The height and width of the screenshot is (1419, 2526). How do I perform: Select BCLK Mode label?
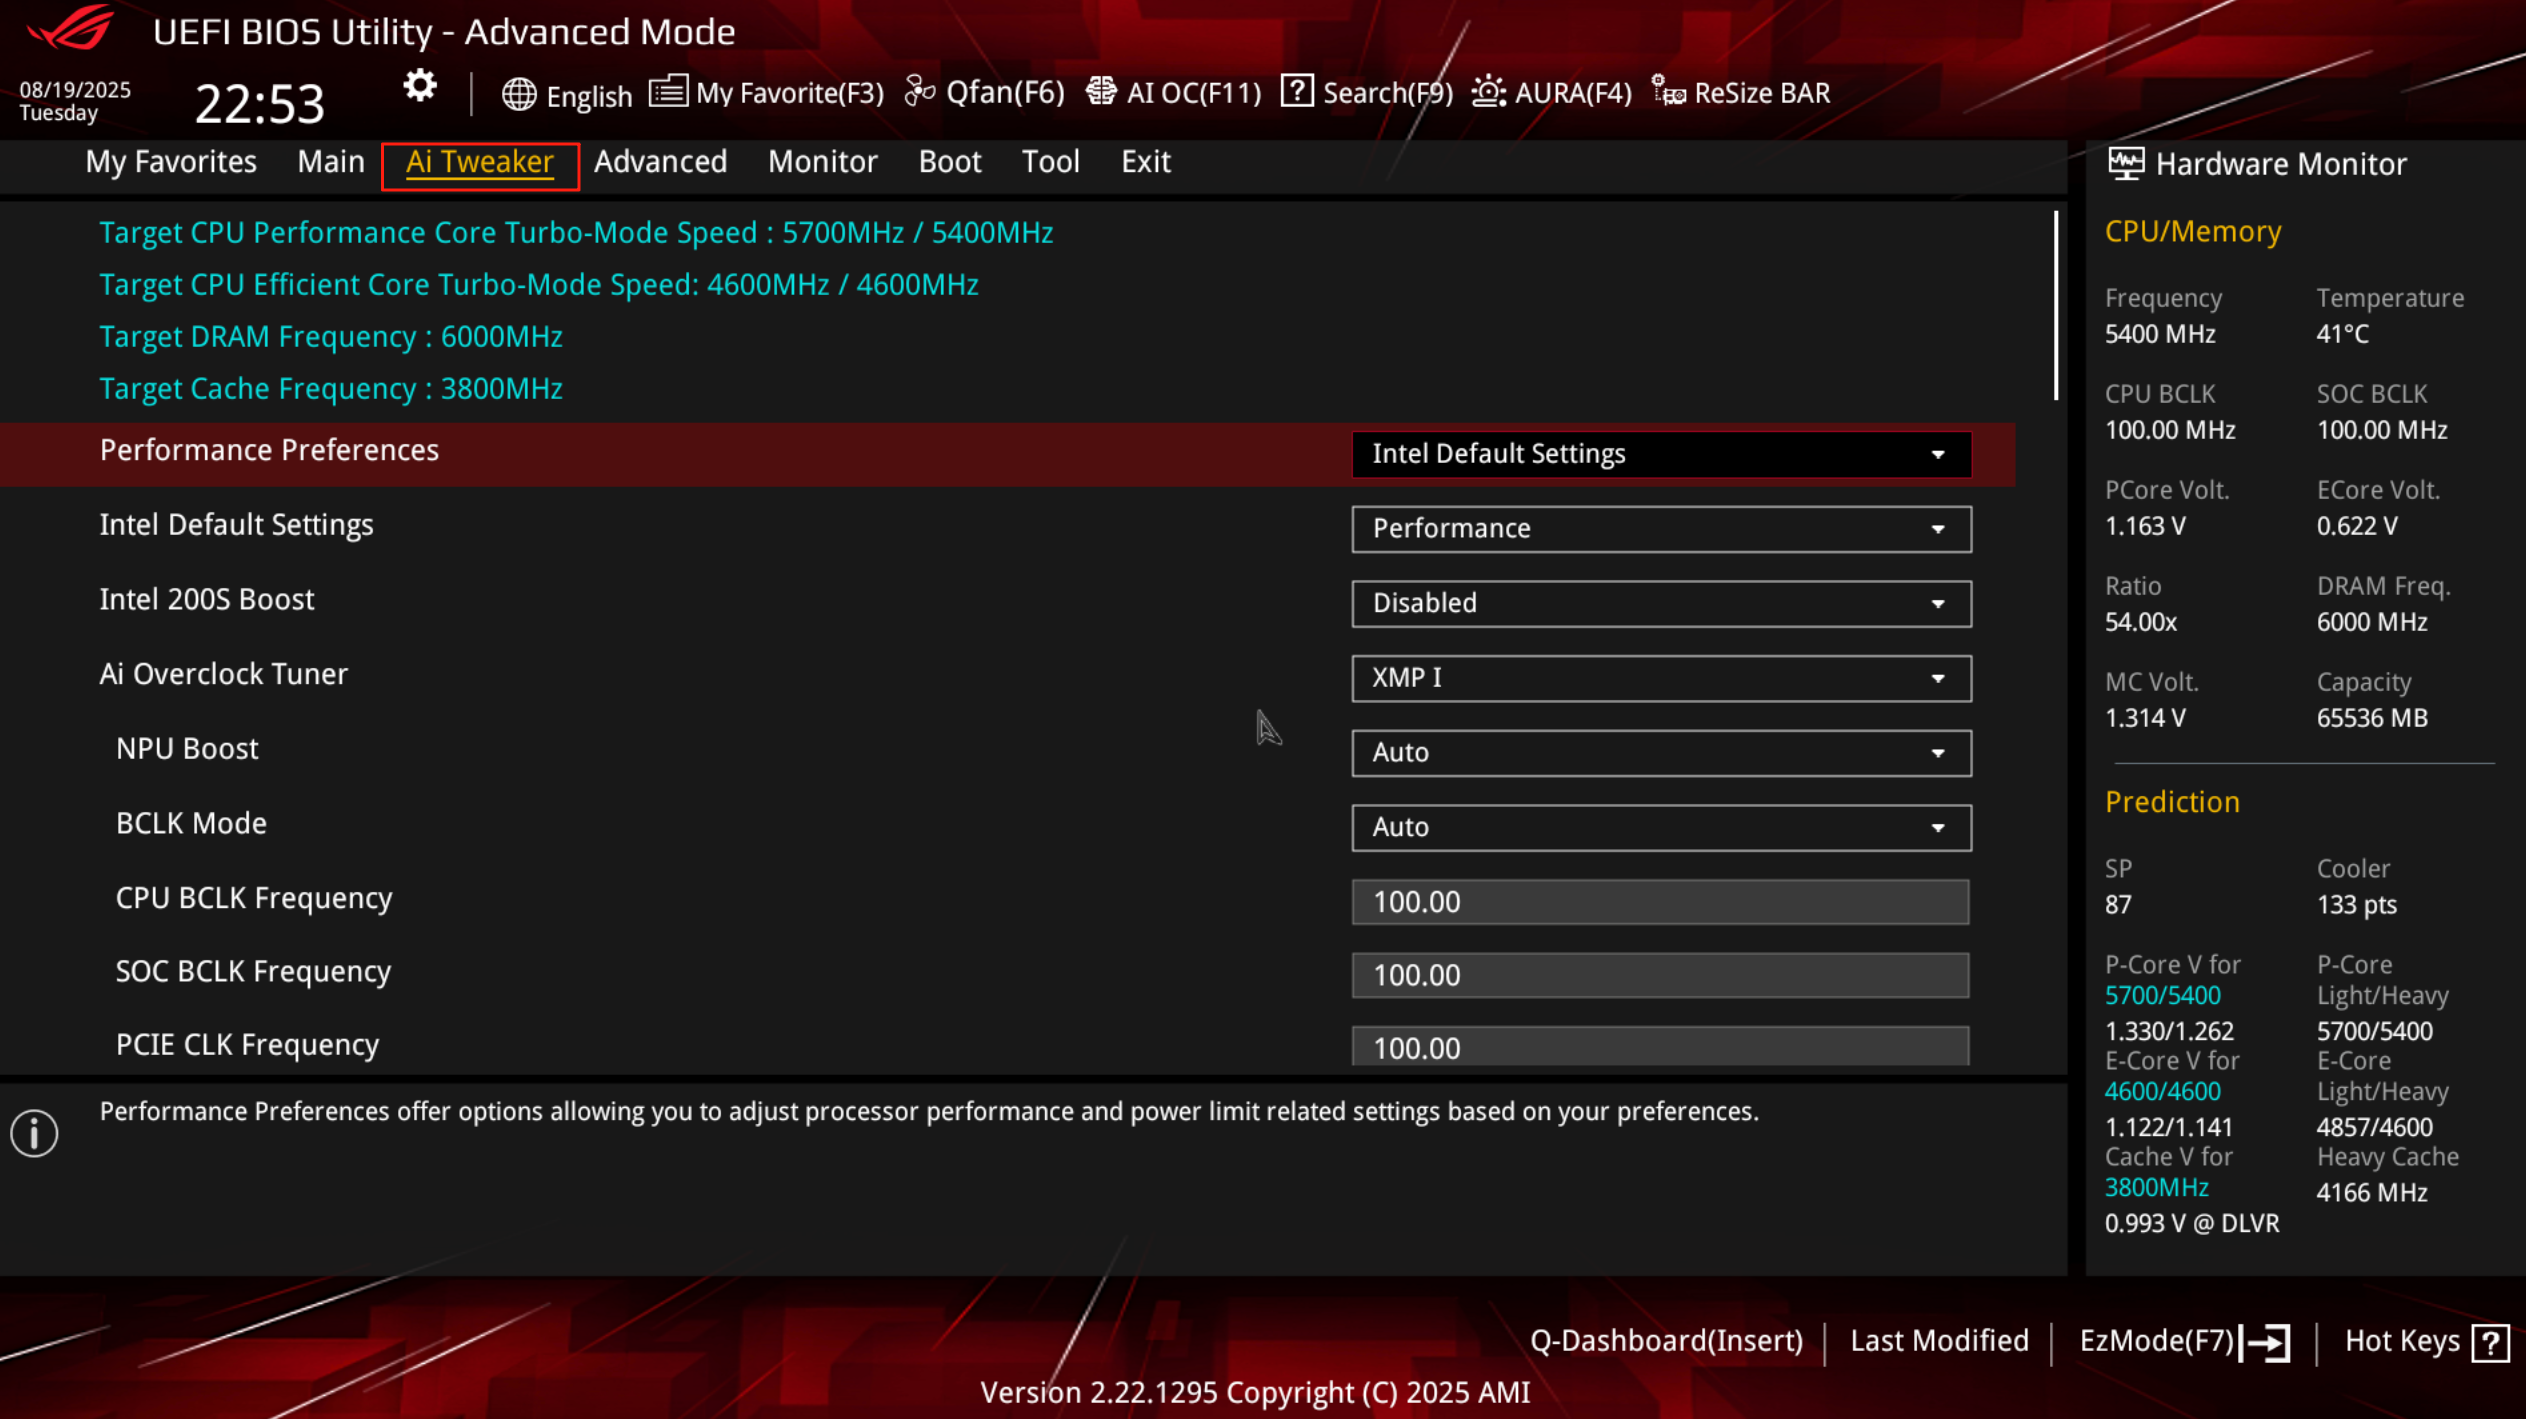[x=191, y=824]
